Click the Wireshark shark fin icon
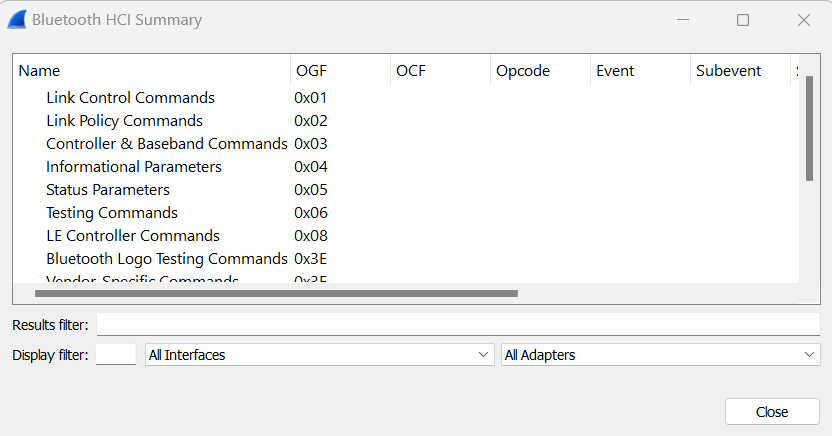 16,20
